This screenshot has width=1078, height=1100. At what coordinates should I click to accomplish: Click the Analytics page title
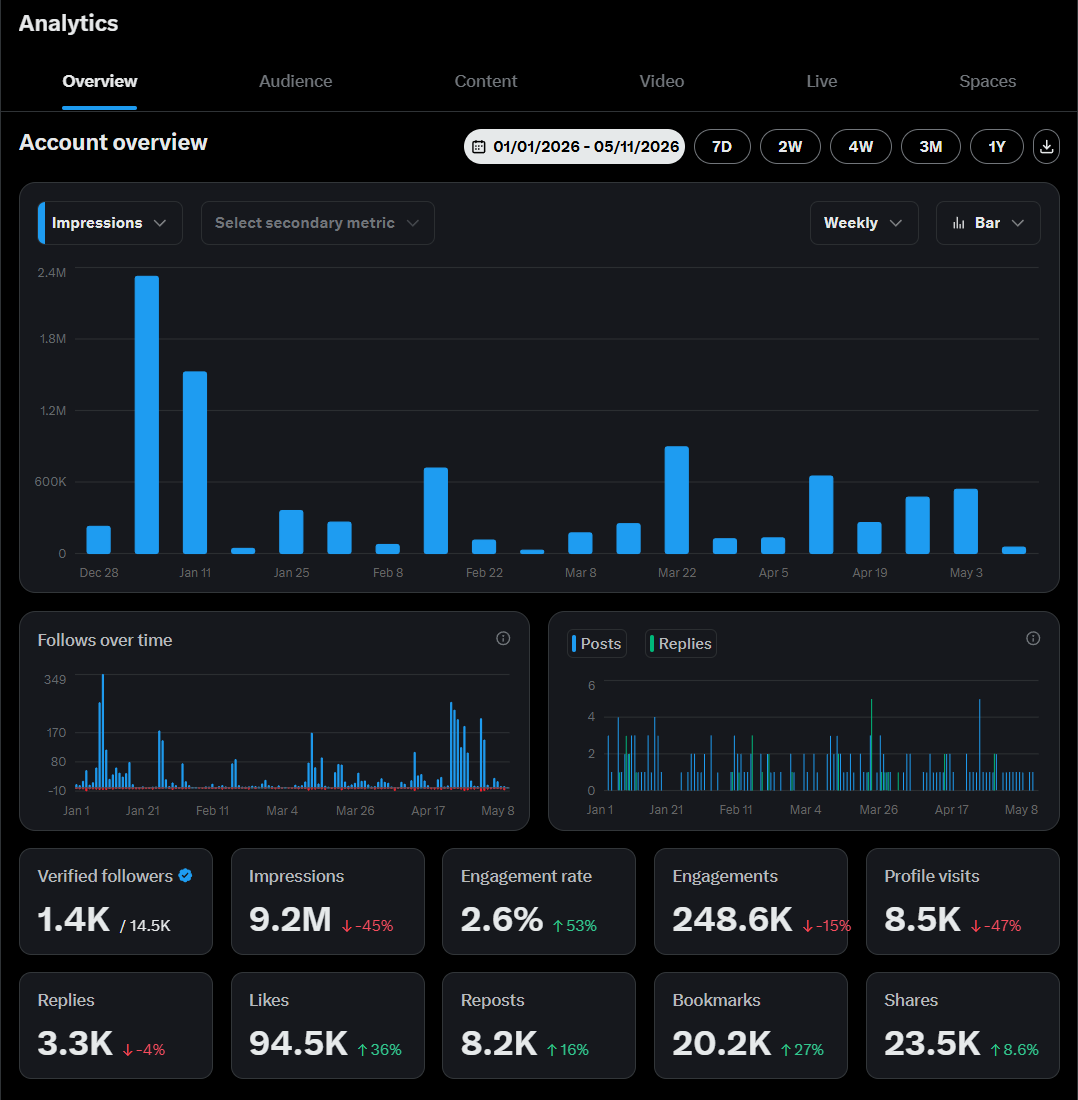pyautogui.click(x=69, y=23)
